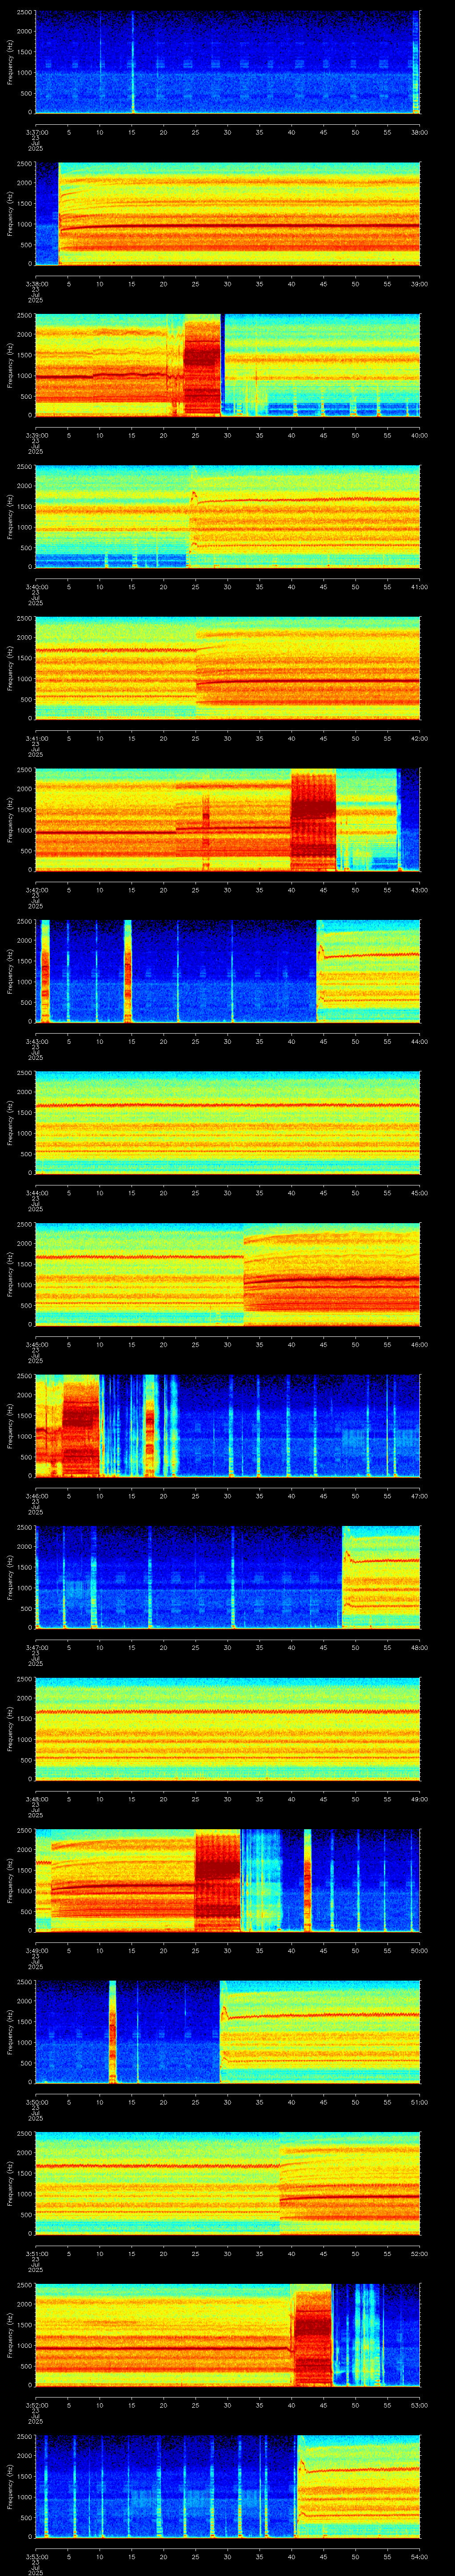Open the spectrogram spanning 3:46:00 to 3:47:00
Image resolution: width=455 pixels, height=2576 pixels.
pyautogui.click(x=227, y=1425)
